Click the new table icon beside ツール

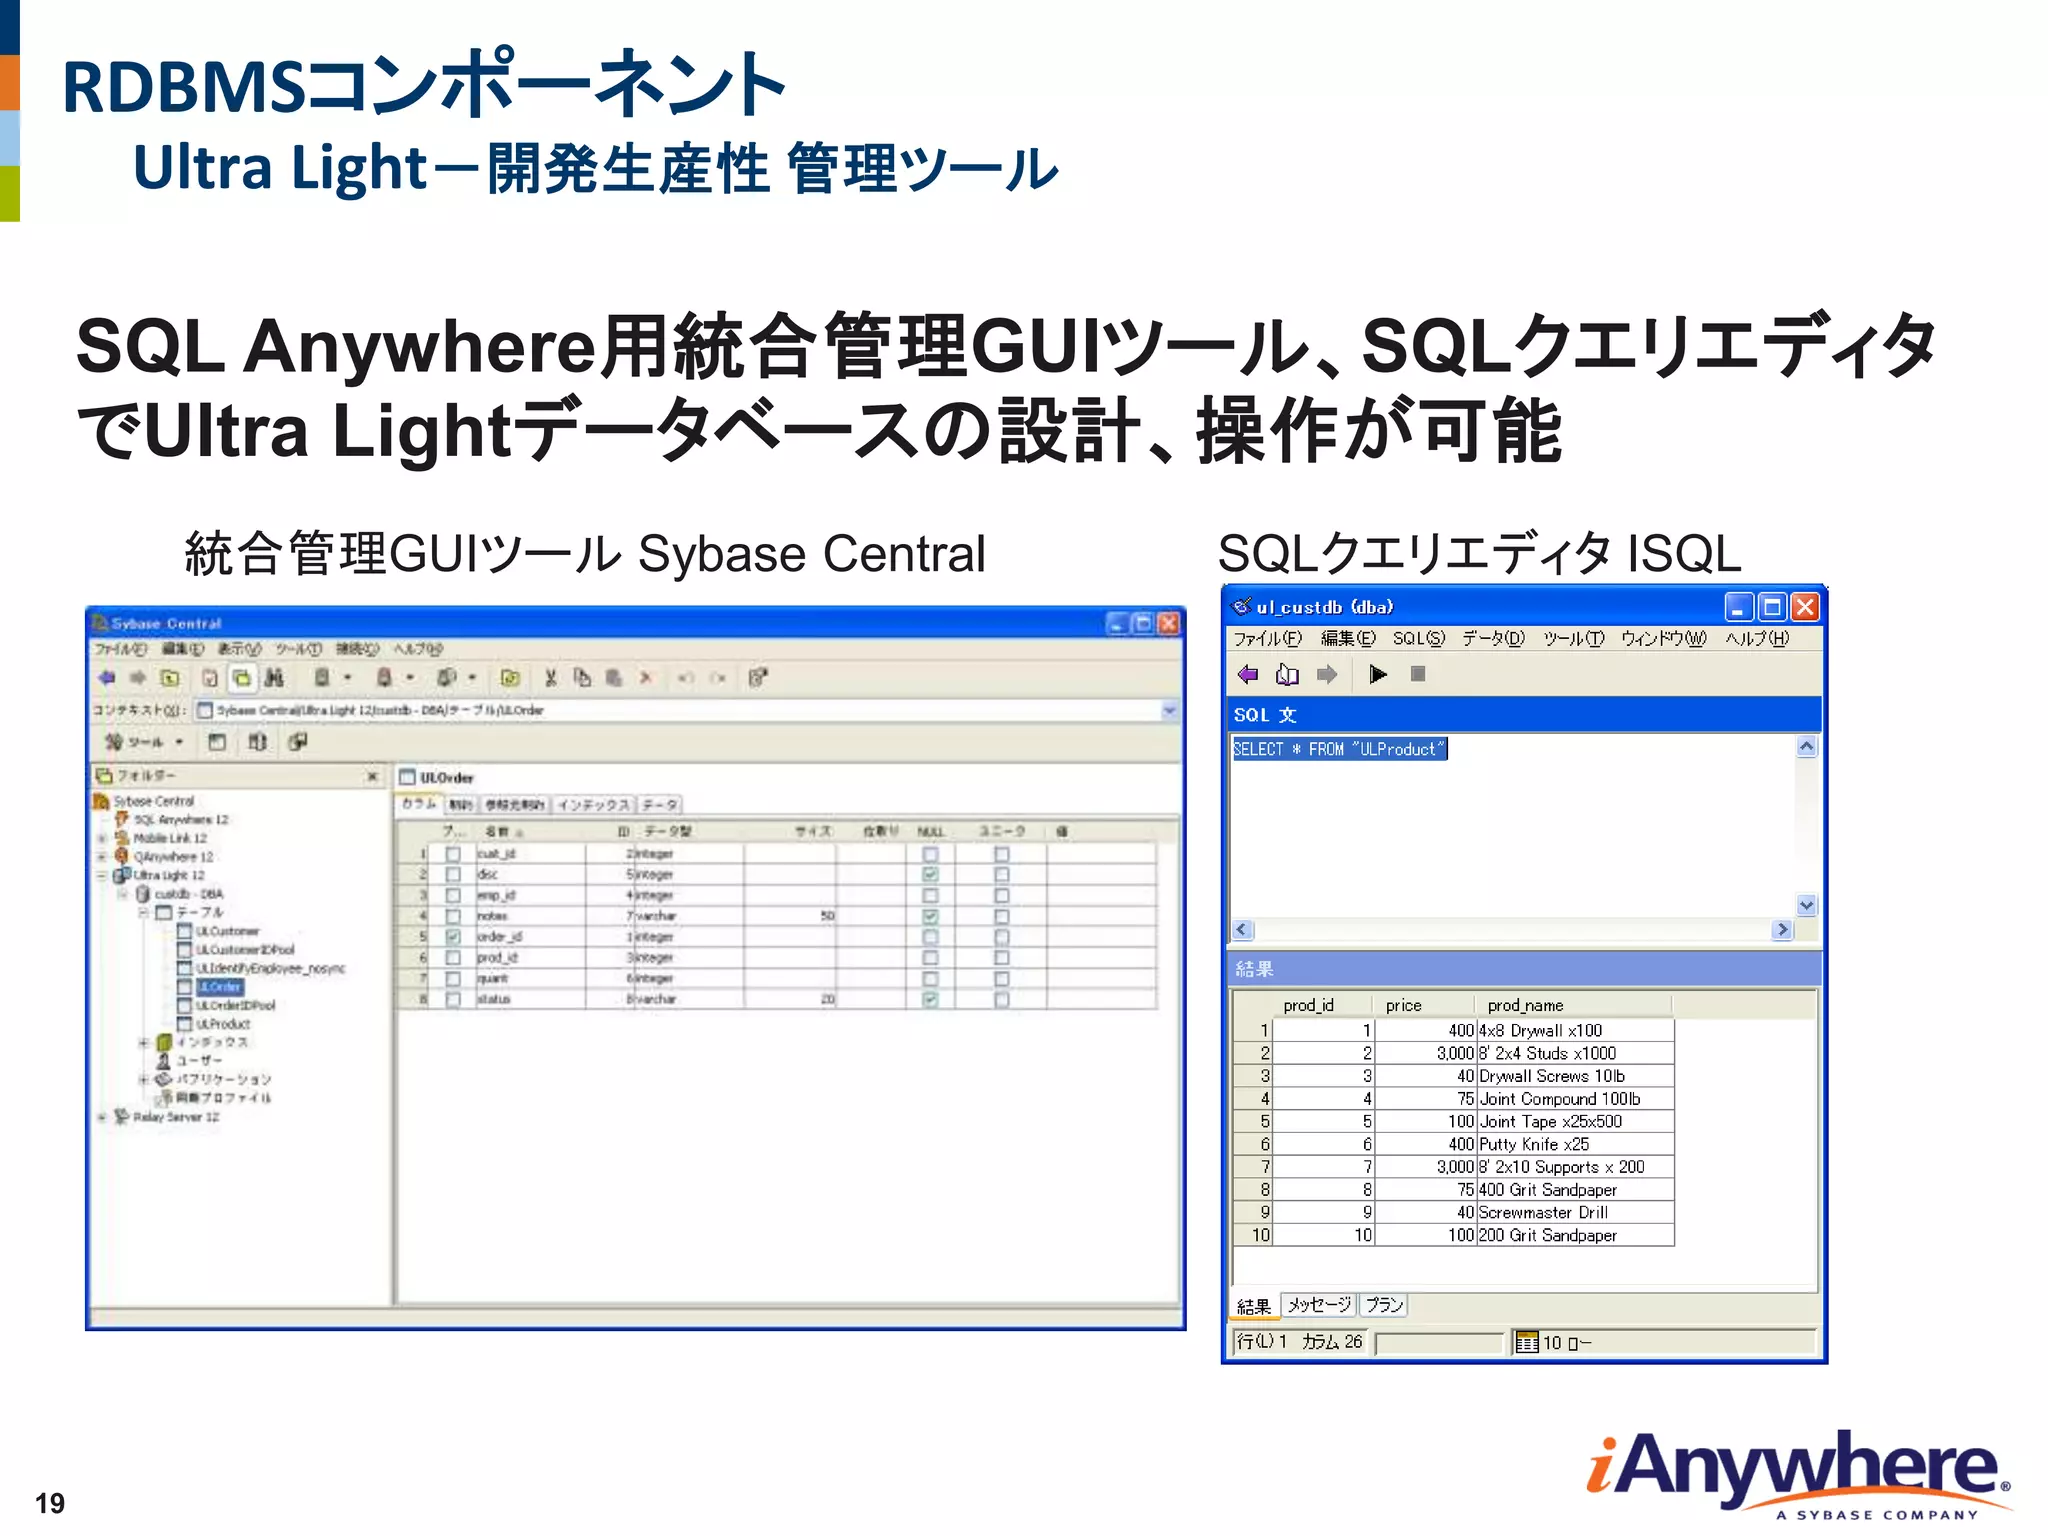[x=217, y=742]
